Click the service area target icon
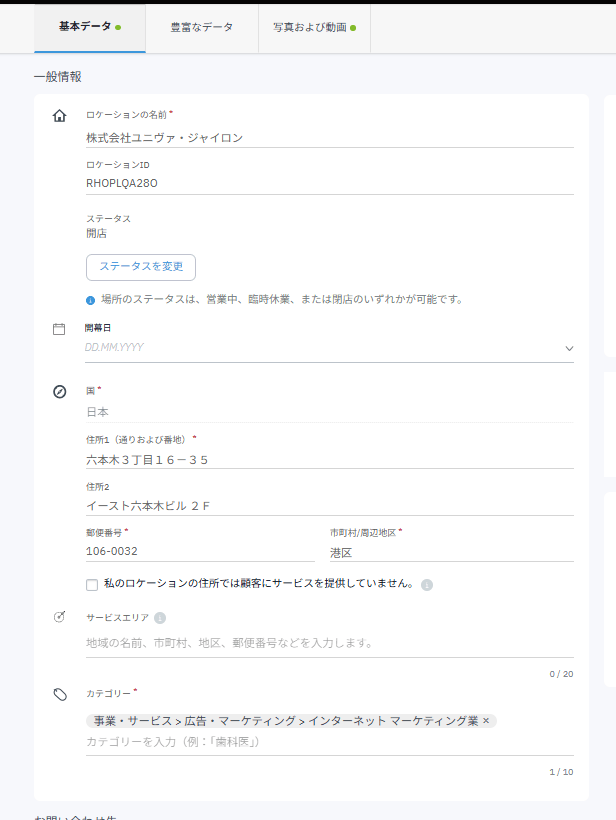 pos(59,617)
